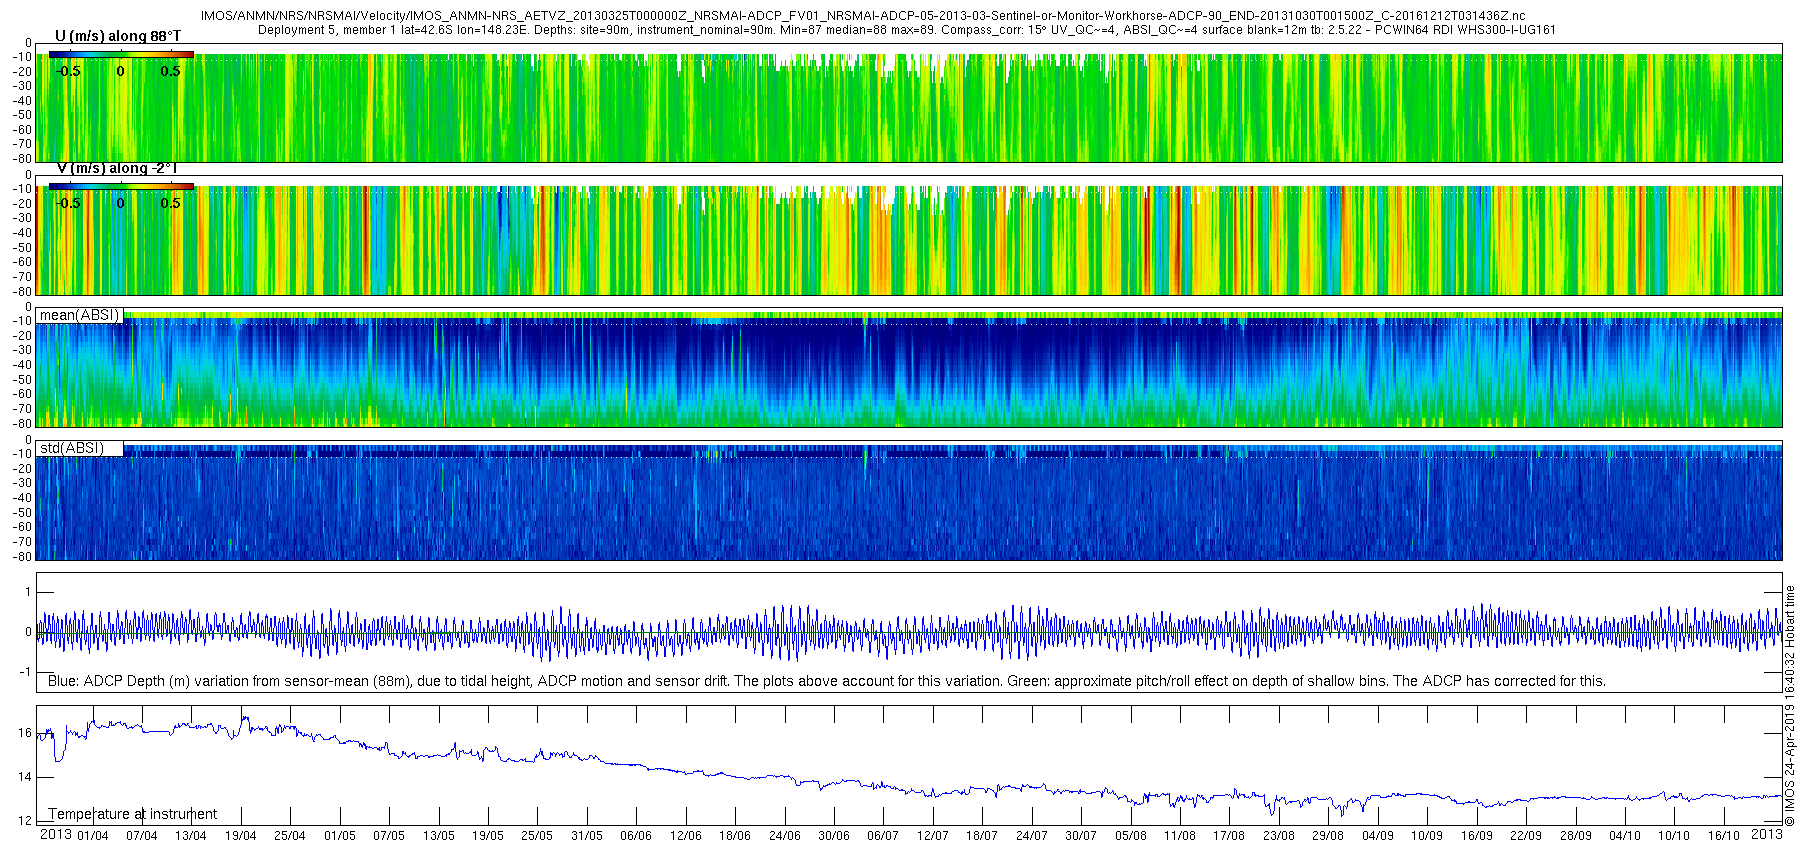Click the '17/08' date tick label

pos(1229,836)
